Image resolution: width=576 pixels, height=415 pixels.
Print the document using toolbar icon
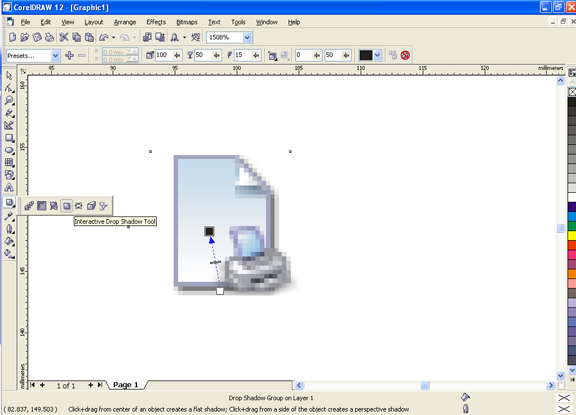pos(49,37)
